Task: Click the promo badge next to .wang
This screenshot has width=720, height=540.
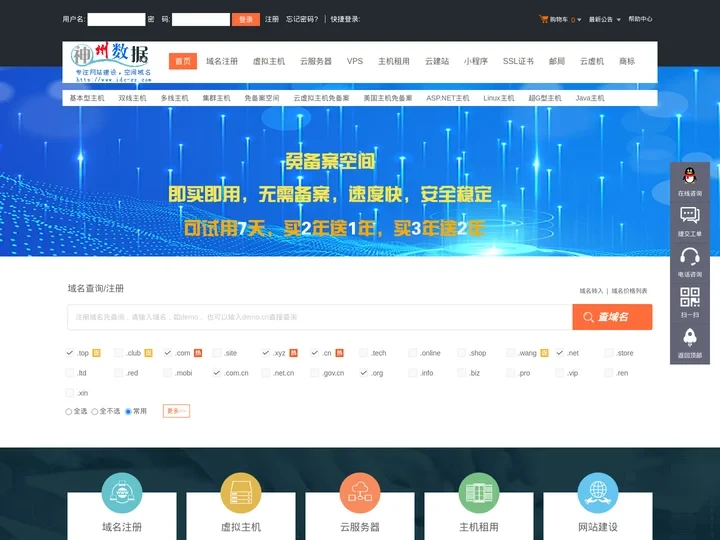Action: (x=544, y=353)
